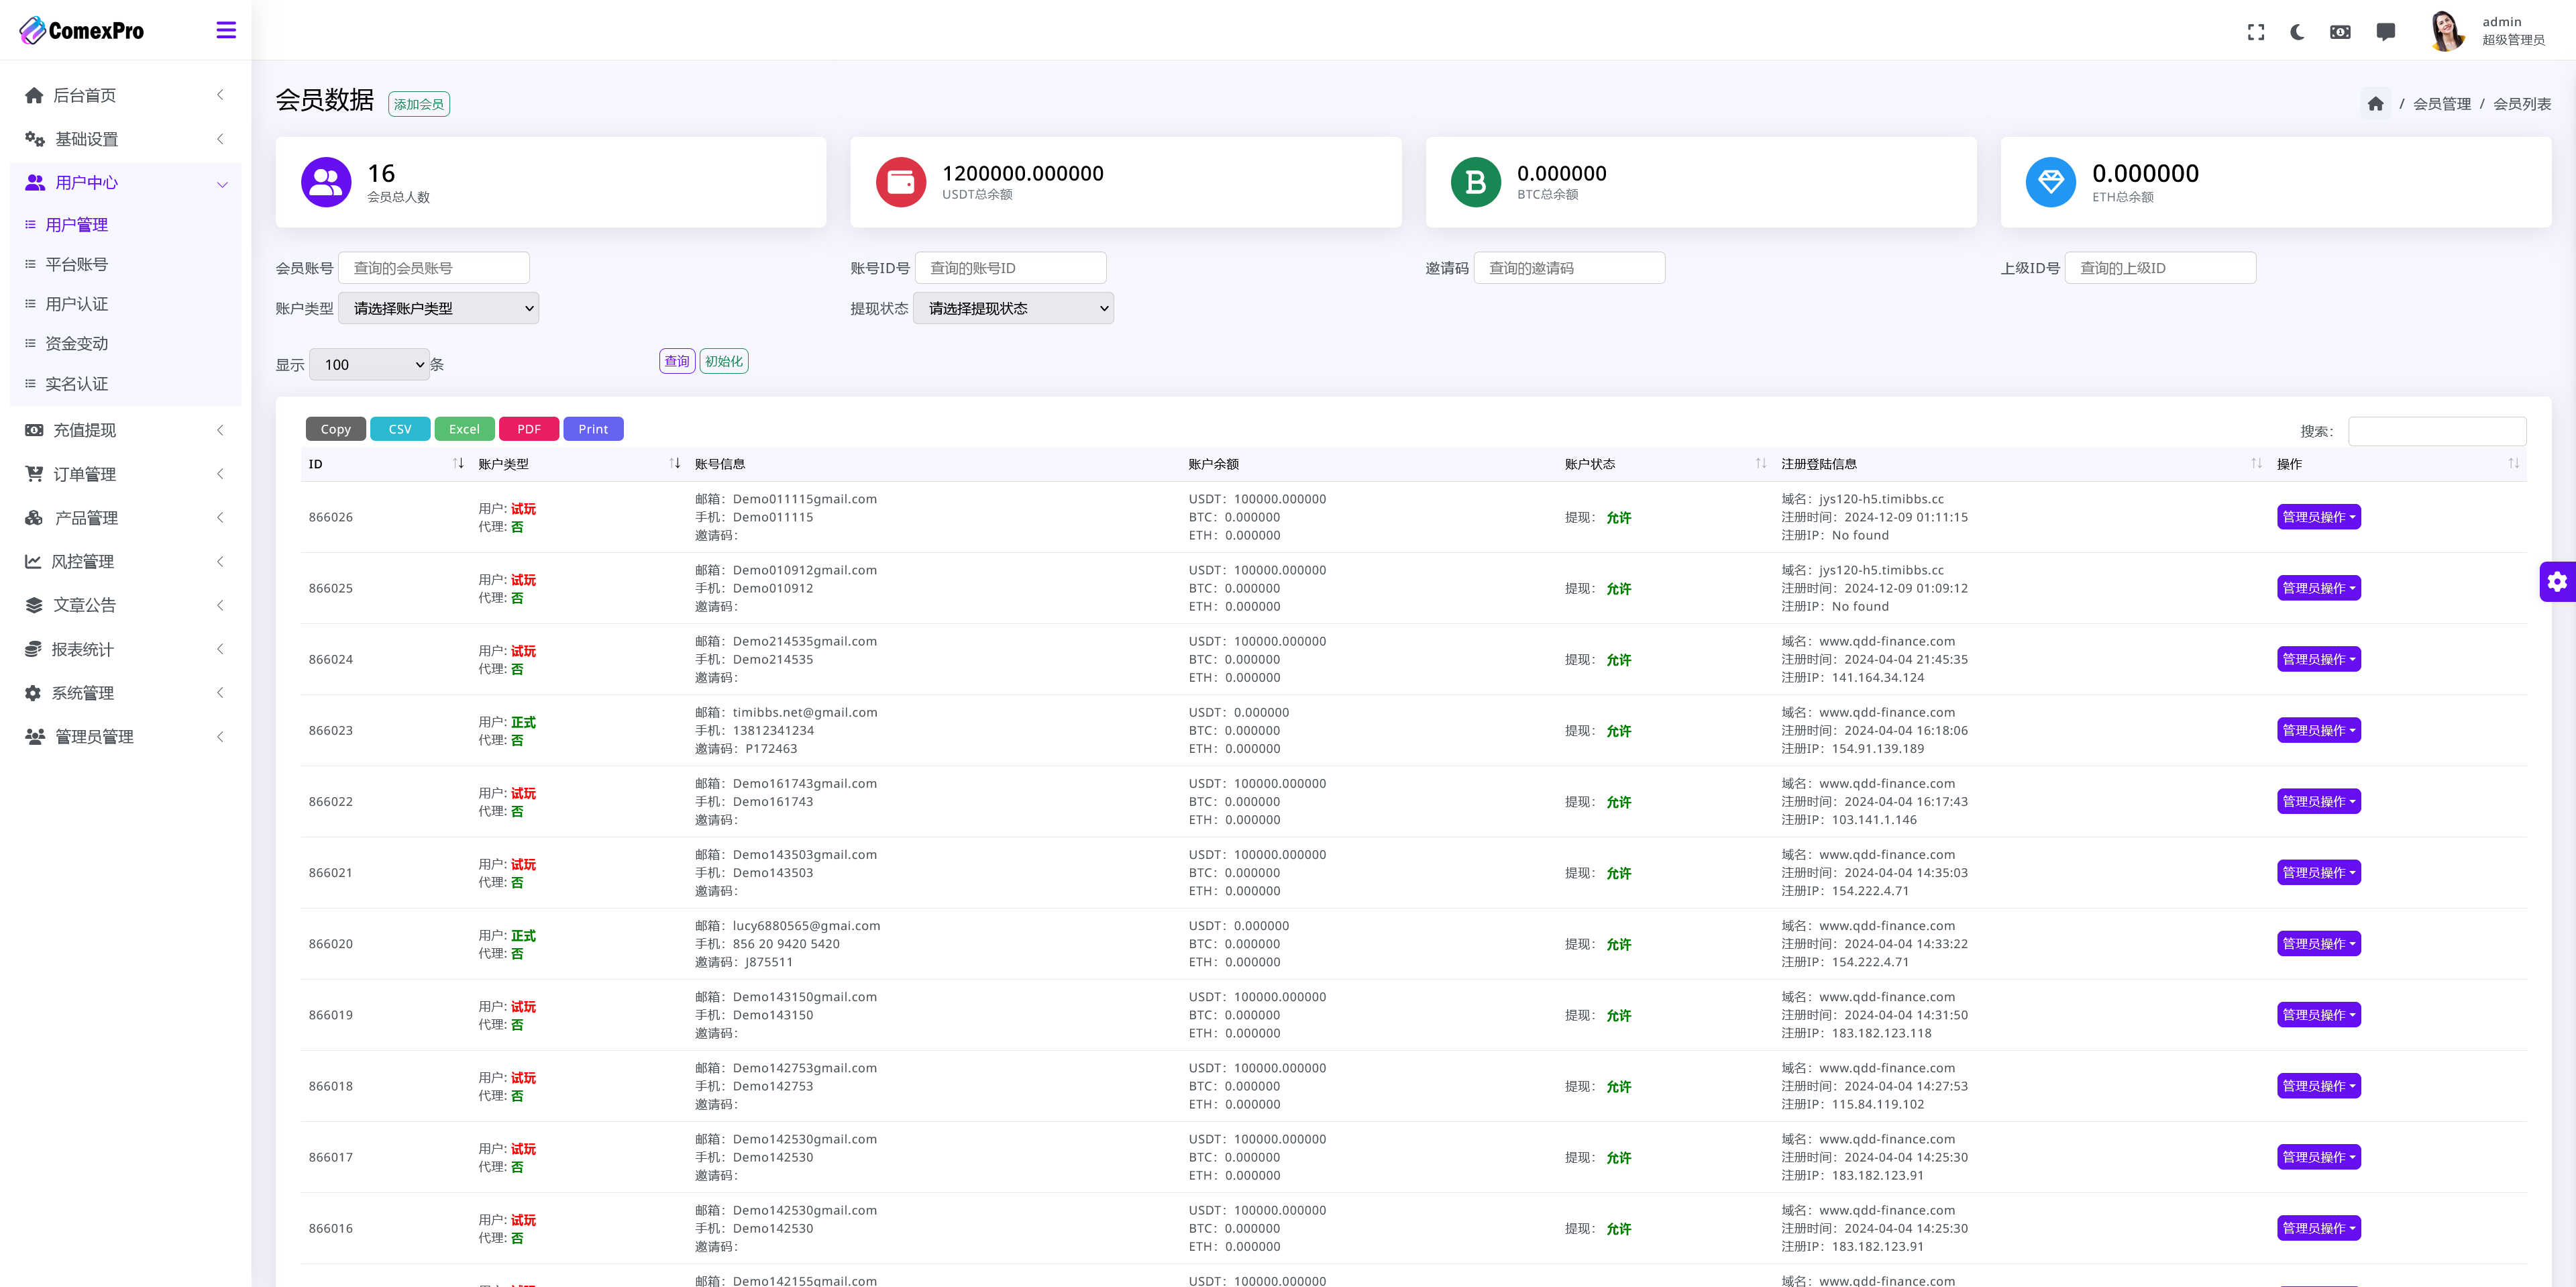This screenshot has width=2576, height=1287.
Task: Open the chat message icon
Action: 2385,32
